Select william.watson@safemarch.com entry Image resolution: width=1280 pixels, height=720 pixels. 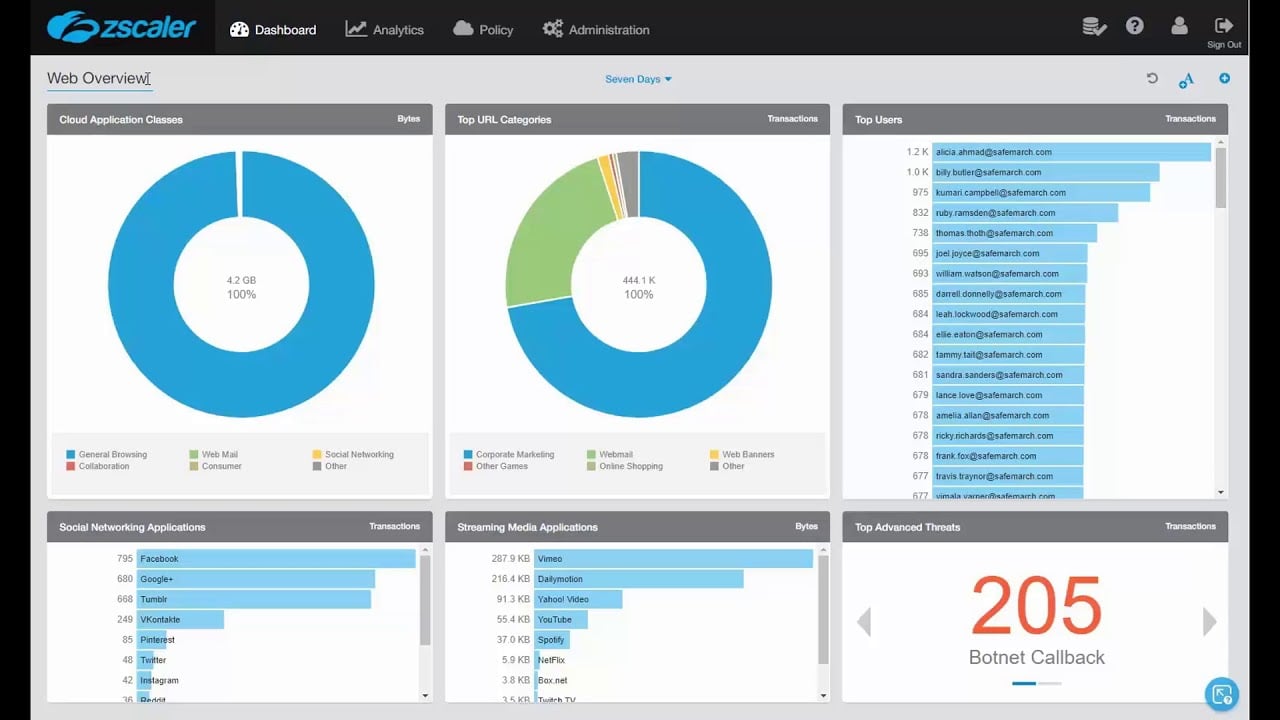click(x=1009, y=273)
